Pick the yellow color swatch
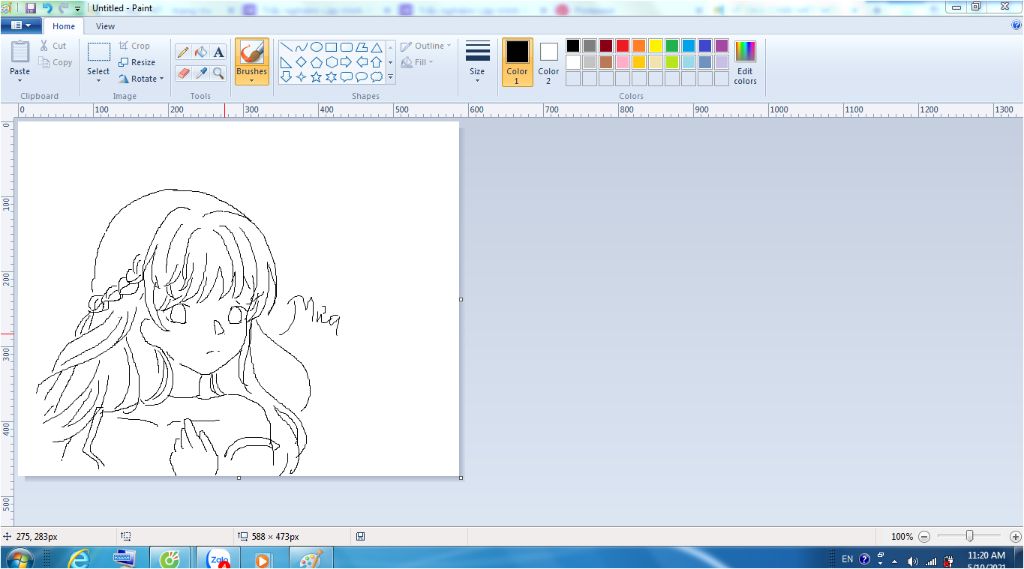1024x569 pixels. (656, 46)
